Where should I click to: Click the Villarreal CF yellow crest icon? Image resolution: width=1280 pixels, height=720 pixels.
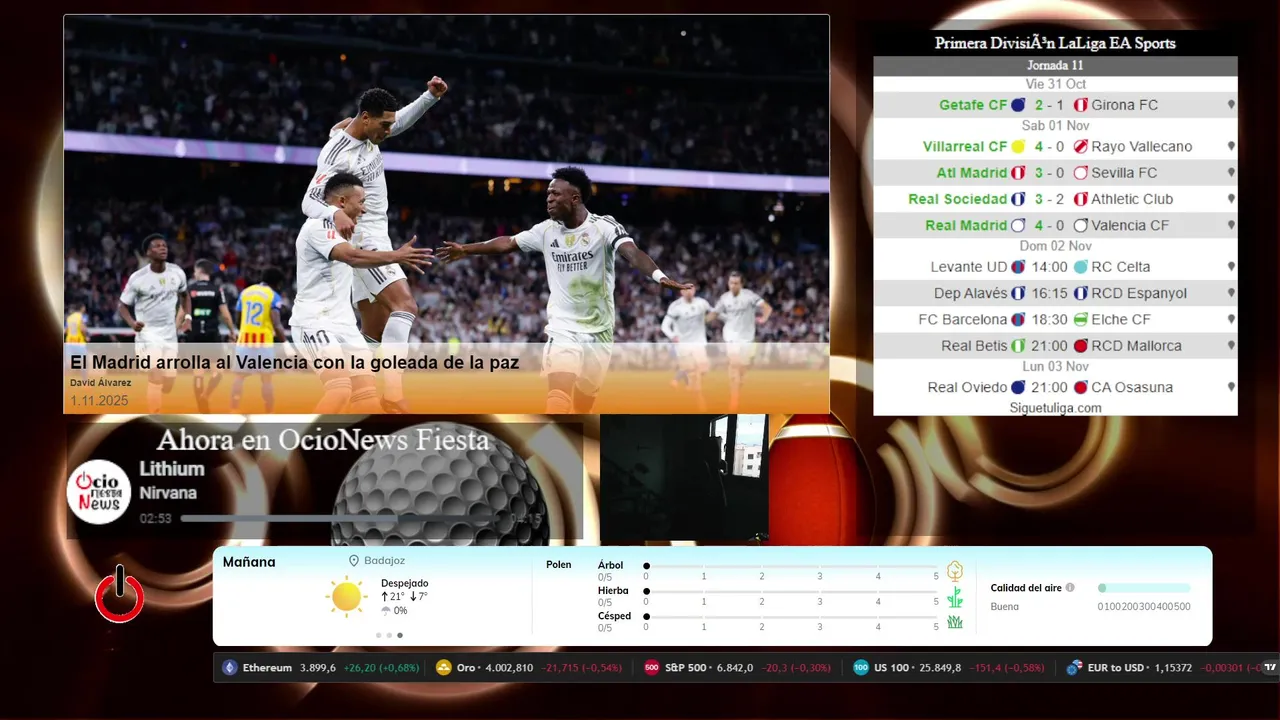coord(1019,146)
